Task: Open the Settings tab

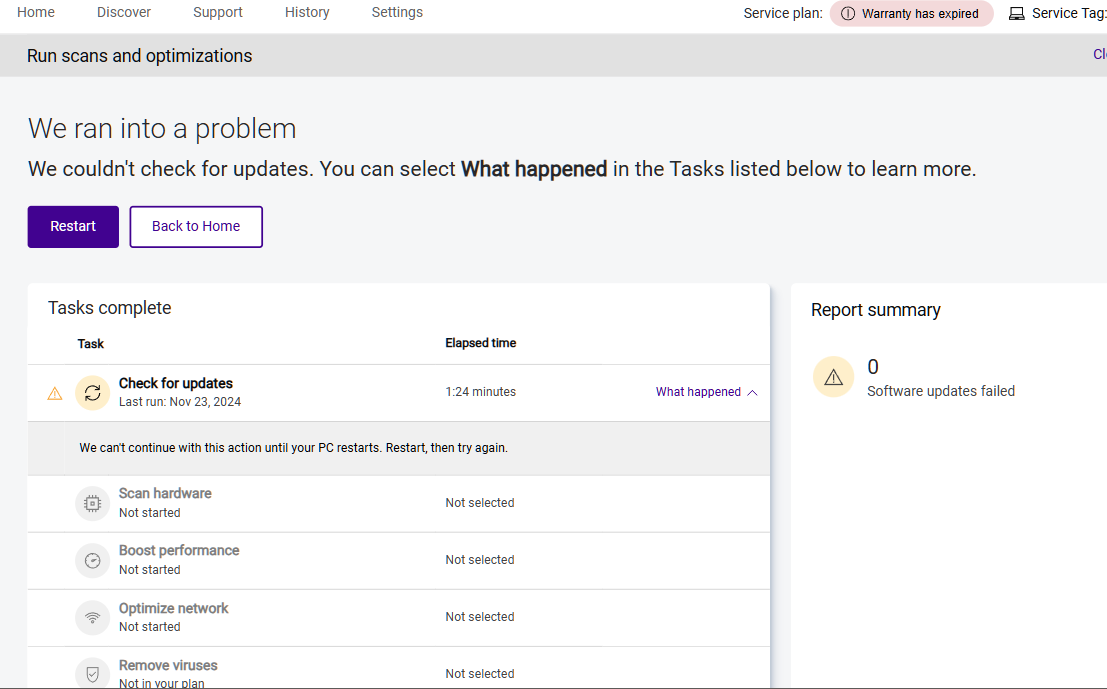Action: 397,12
